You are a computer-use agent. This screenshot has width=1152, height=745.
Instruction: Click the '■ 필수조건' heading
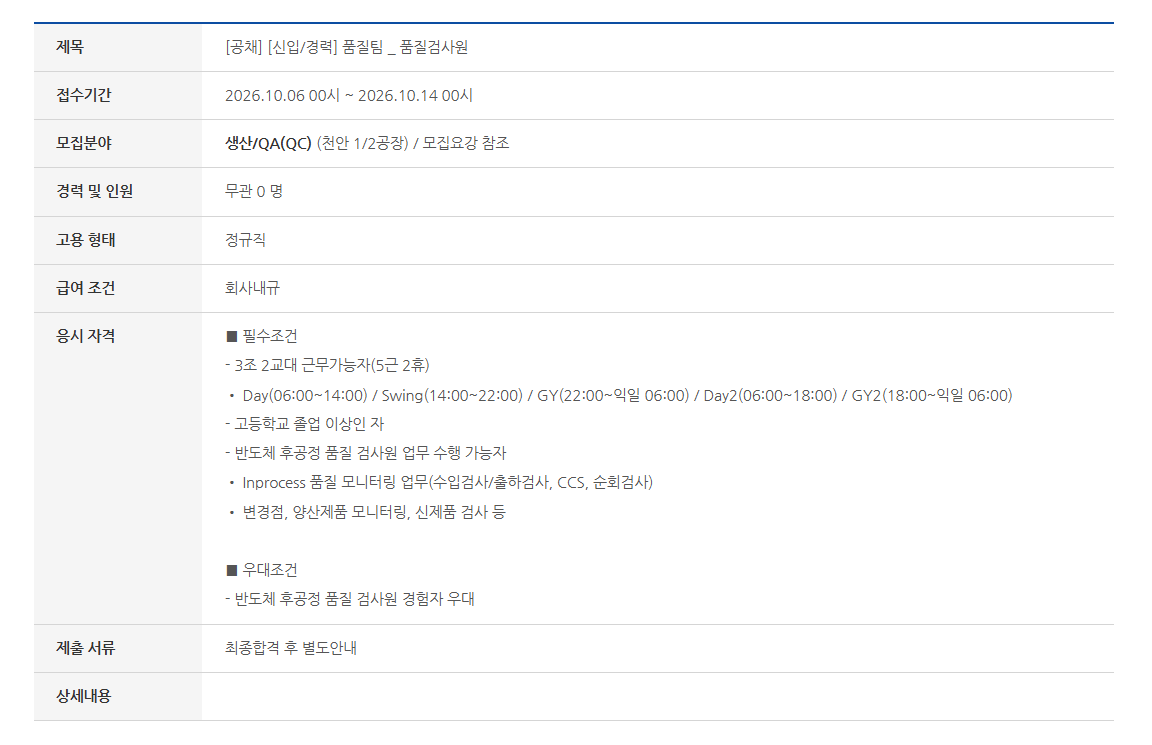262,336
